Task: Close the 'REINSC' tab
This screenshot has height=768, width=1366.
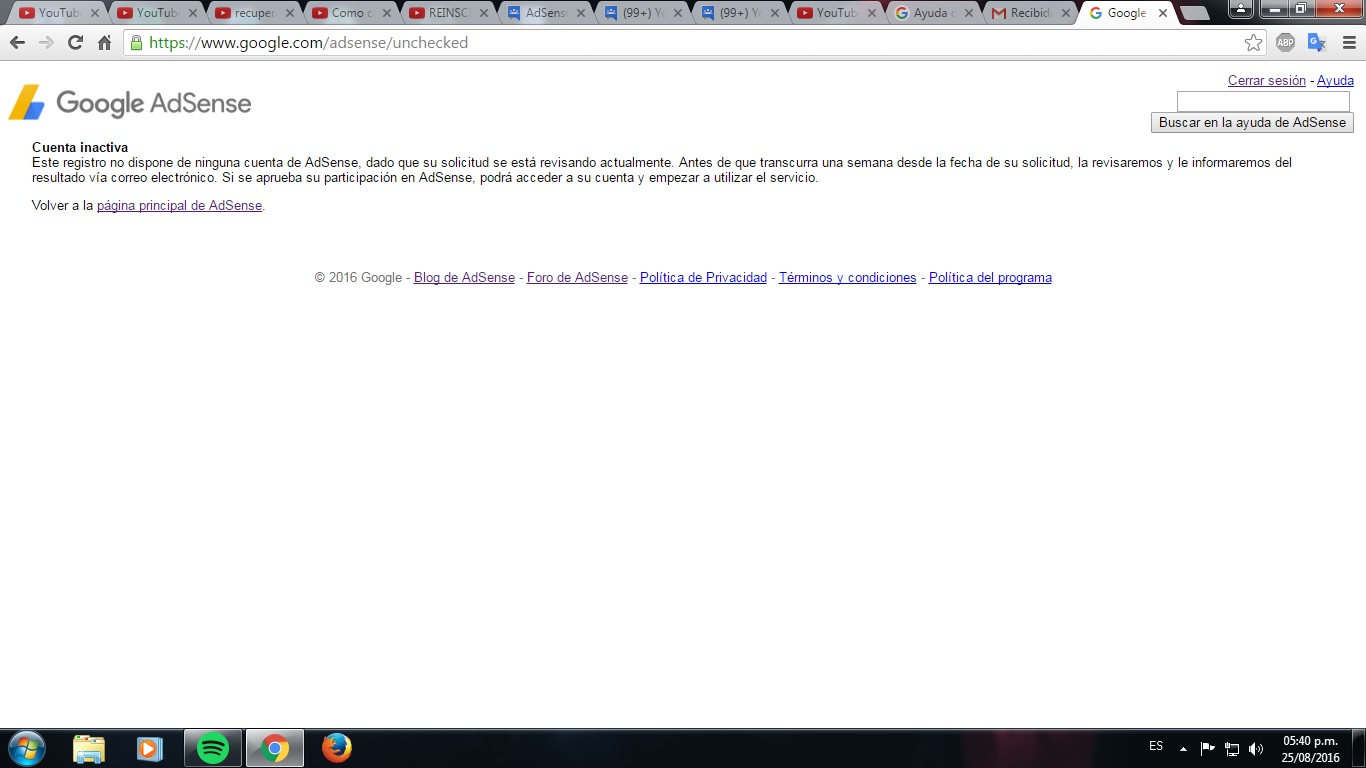Action: [x=484, y=13]
